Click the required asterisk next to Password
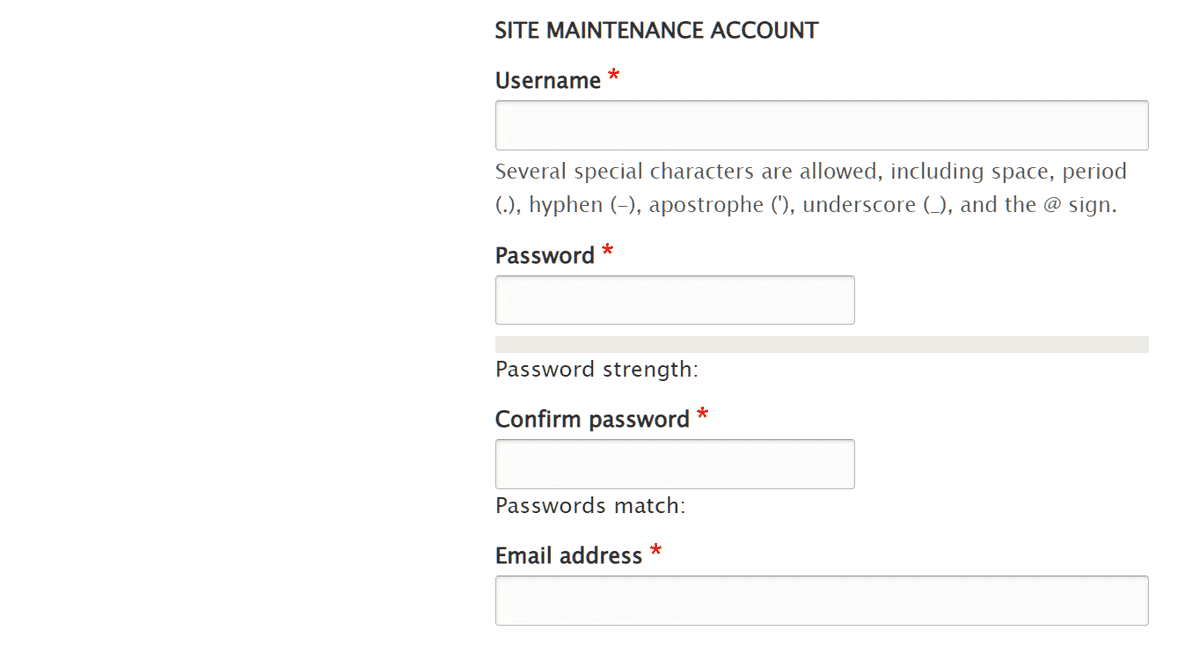The width and height of the screenshot is (1200, 653). (608, 253)
